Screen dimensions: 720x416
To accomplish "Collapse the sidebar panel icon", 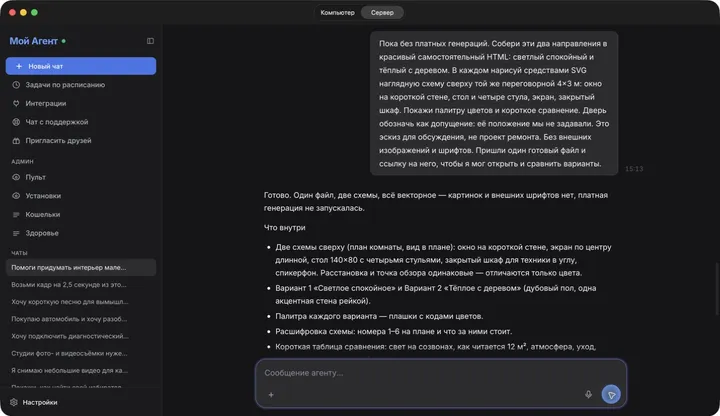I will [150, 41].
